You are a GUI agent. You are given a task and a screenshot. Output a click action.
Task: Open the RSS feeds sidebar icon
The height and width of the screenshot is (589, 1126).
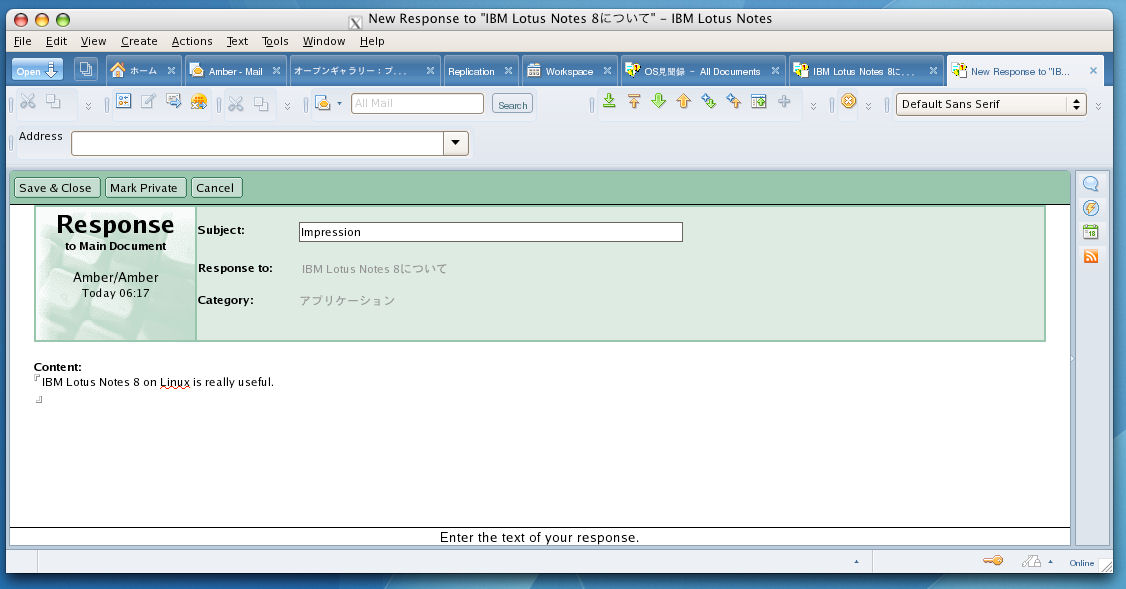(x=1091, y=256)
